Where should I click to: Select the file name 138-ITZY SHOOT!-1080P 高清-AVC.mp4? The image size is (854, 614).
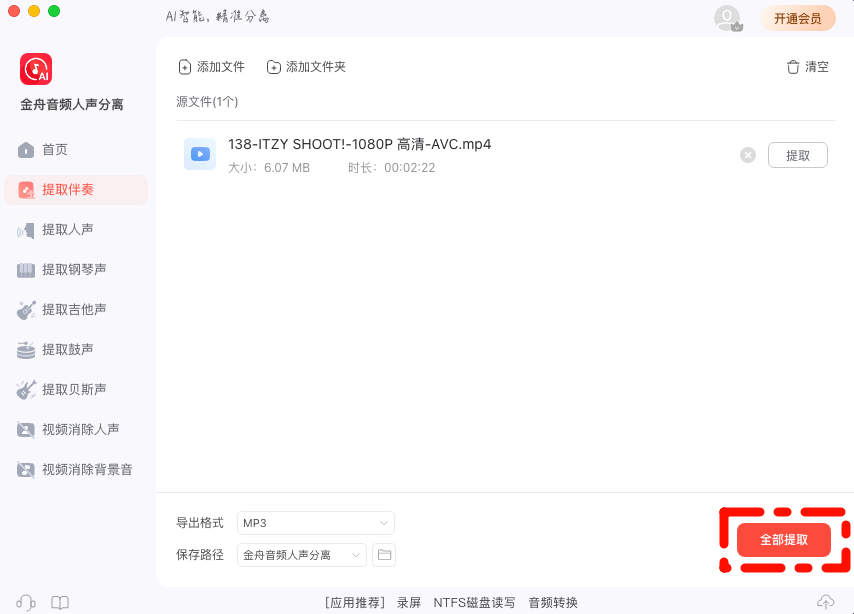[x=359, y=144]
